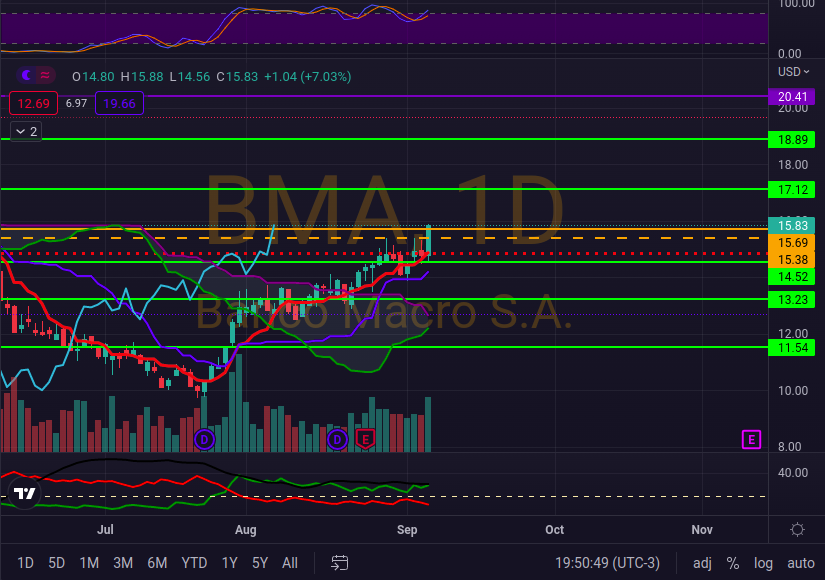This screenshot has width=825, height=580.
Task: Click the moon extended-hours session icon
Action: point(26,75)
